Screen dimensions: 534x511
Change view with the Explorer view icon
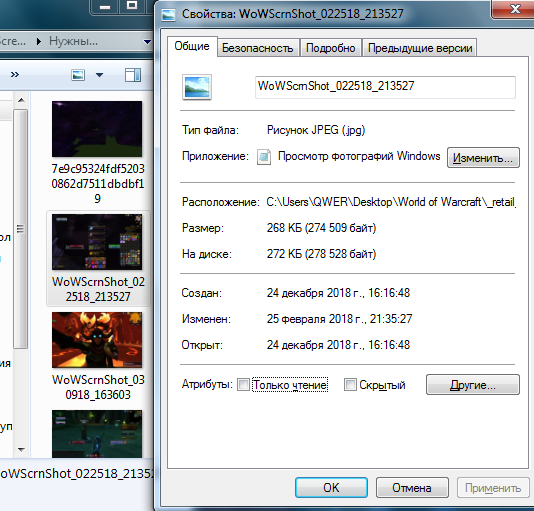pyautogui.click(x=78, y=75)
